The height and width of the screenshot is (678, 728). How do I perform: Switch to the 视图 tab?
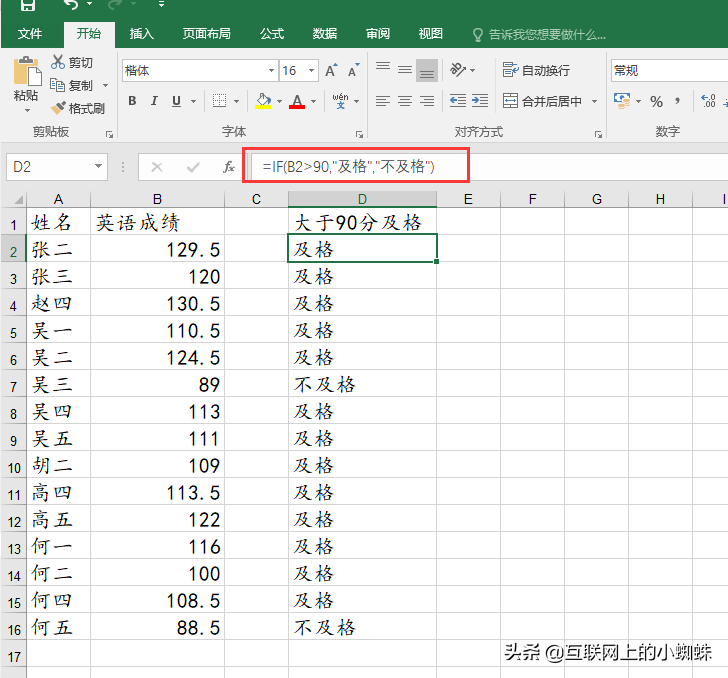[430, 33]
